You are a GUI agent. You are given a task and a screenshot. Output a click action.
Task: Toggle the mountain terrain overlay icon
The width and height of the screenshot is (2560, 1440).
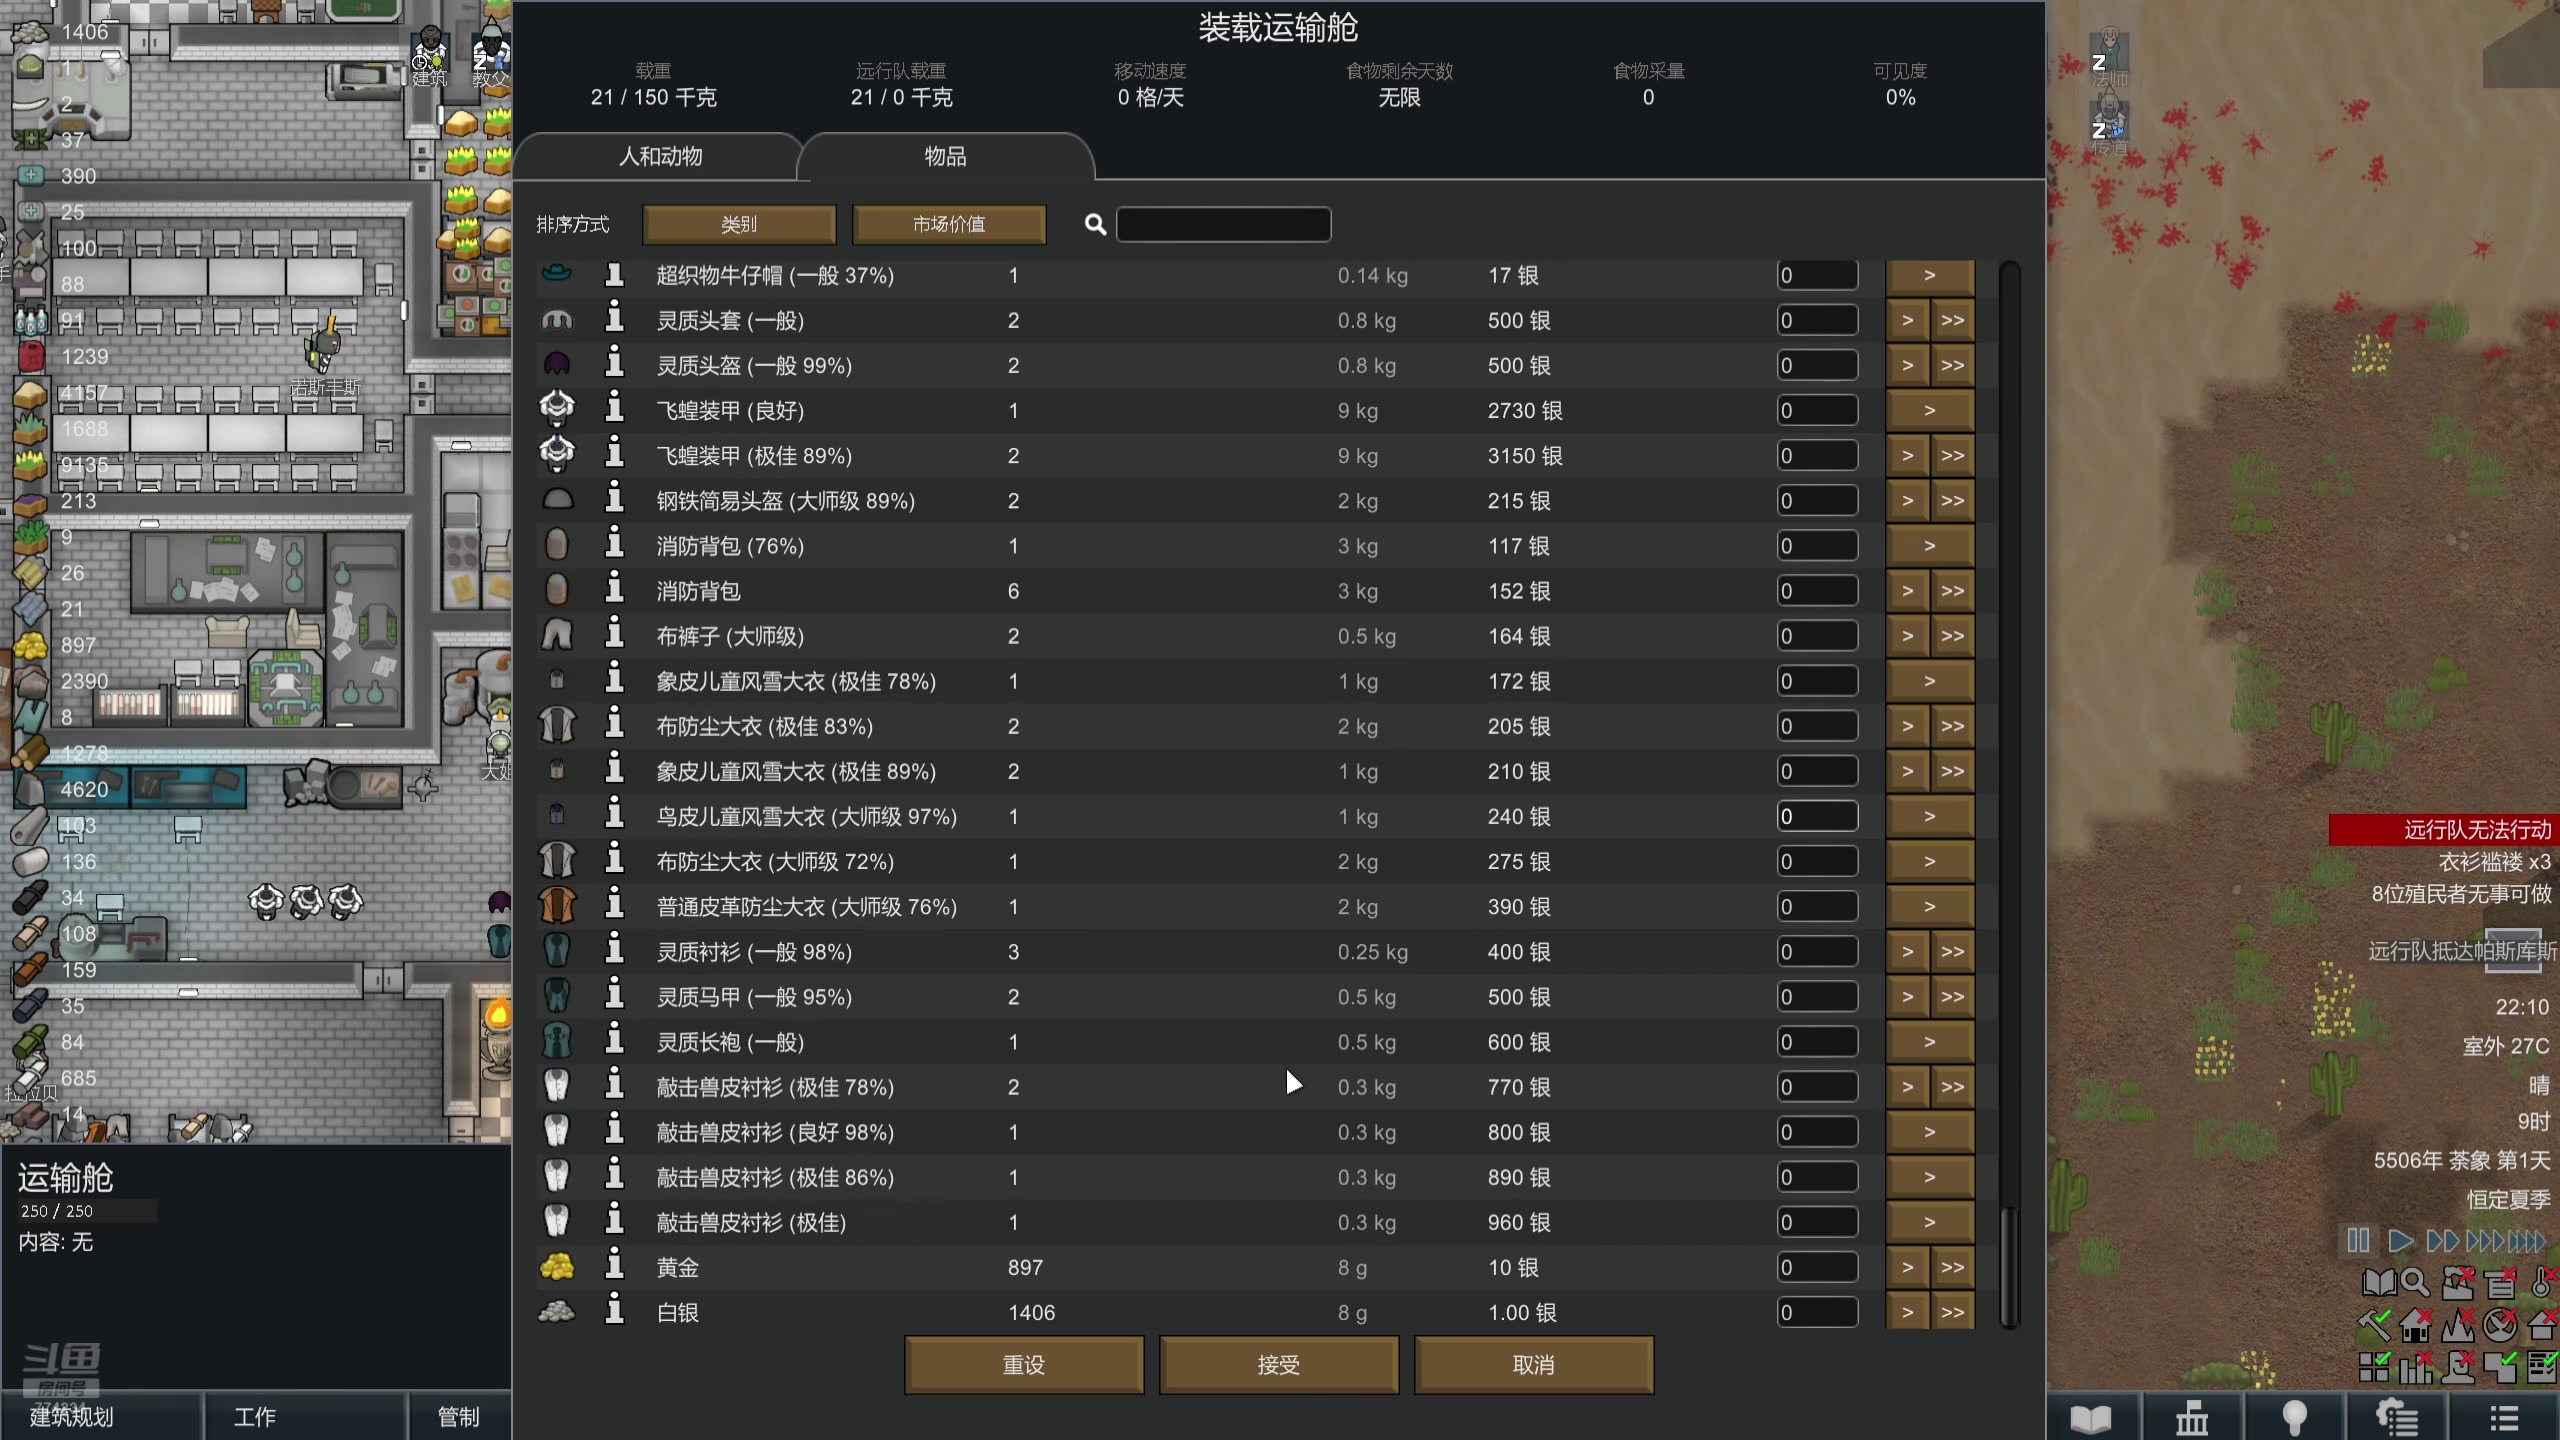pos(2458,1324)
